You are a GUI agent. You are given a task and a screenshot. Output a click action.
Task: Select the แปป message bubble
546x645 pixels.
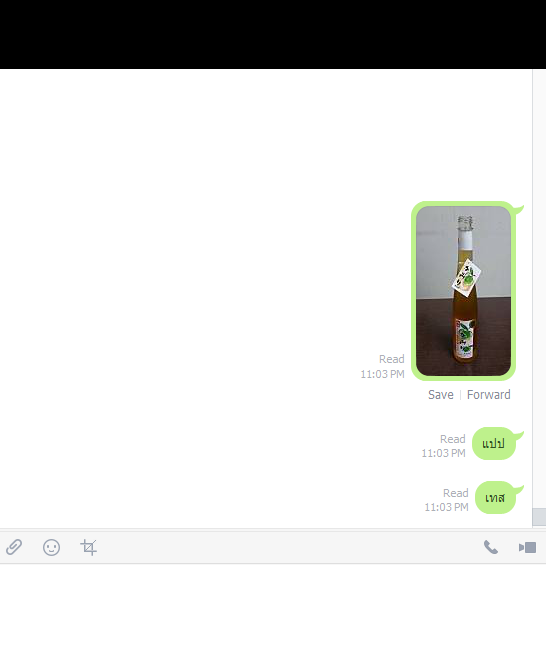(x=494, y=443)
